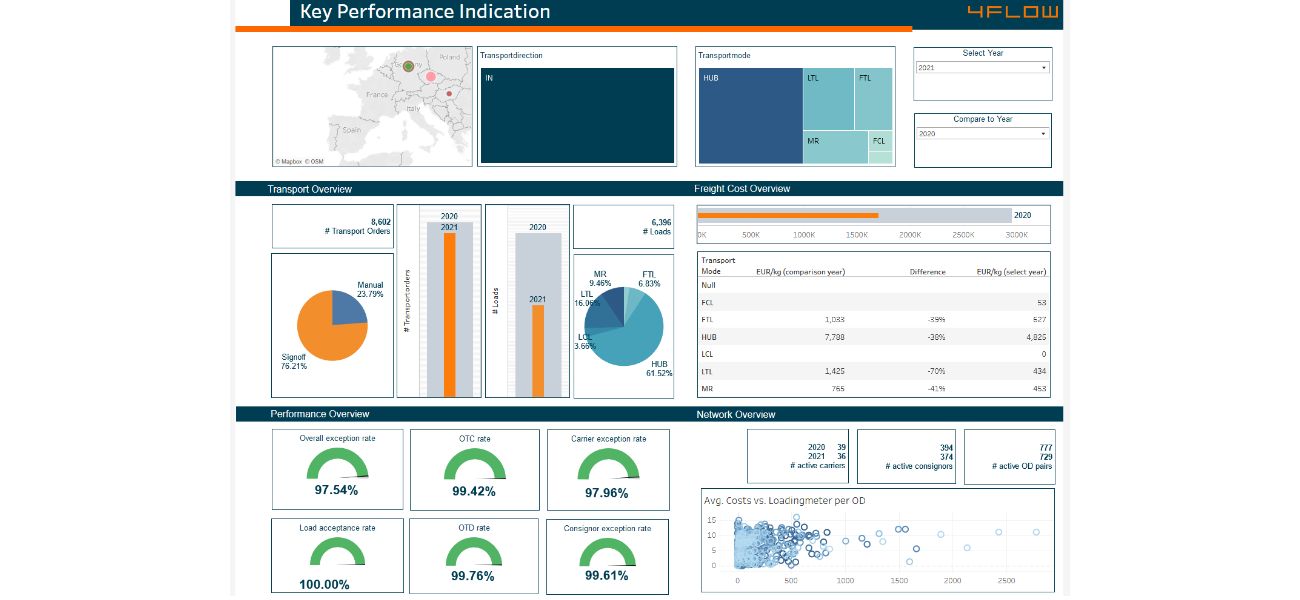Screen dimensions: 1300x600
Task: Open the Compare to Year dropdown
Action: pos(982,133)
